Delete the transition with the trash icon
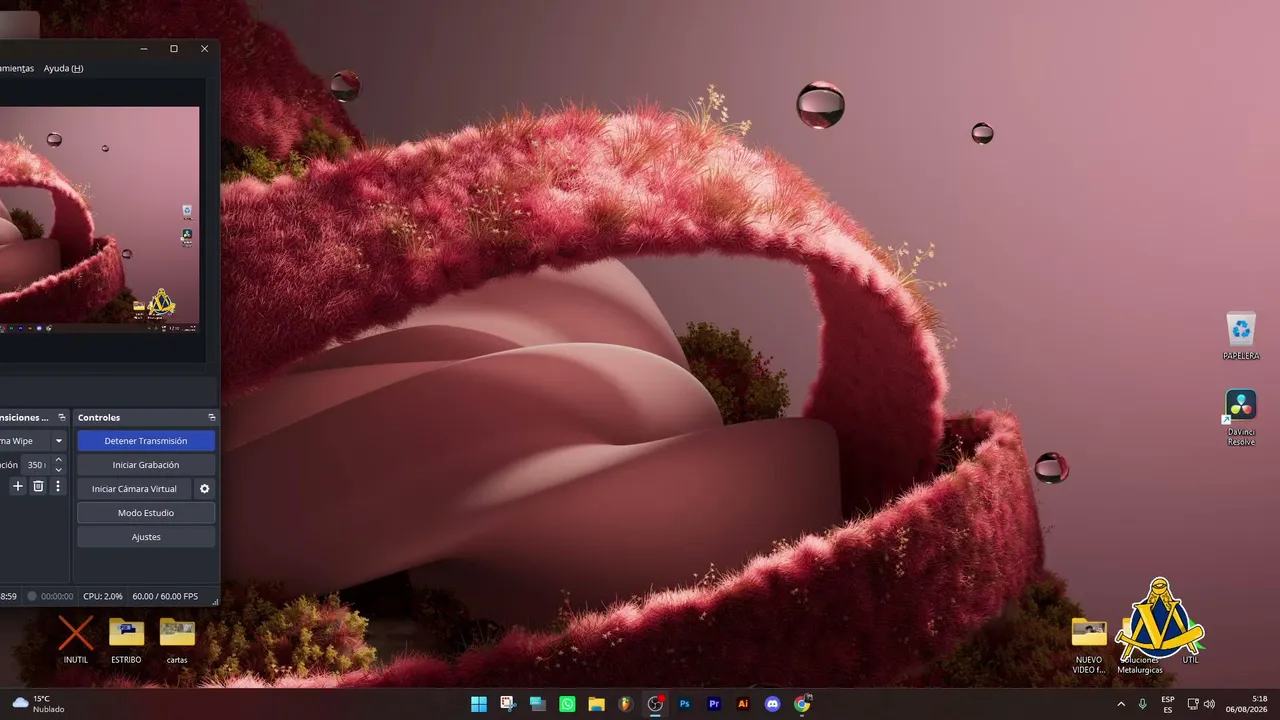Image resolution: width=1280 pixels, height=720 pixels. tap(38, 486)
